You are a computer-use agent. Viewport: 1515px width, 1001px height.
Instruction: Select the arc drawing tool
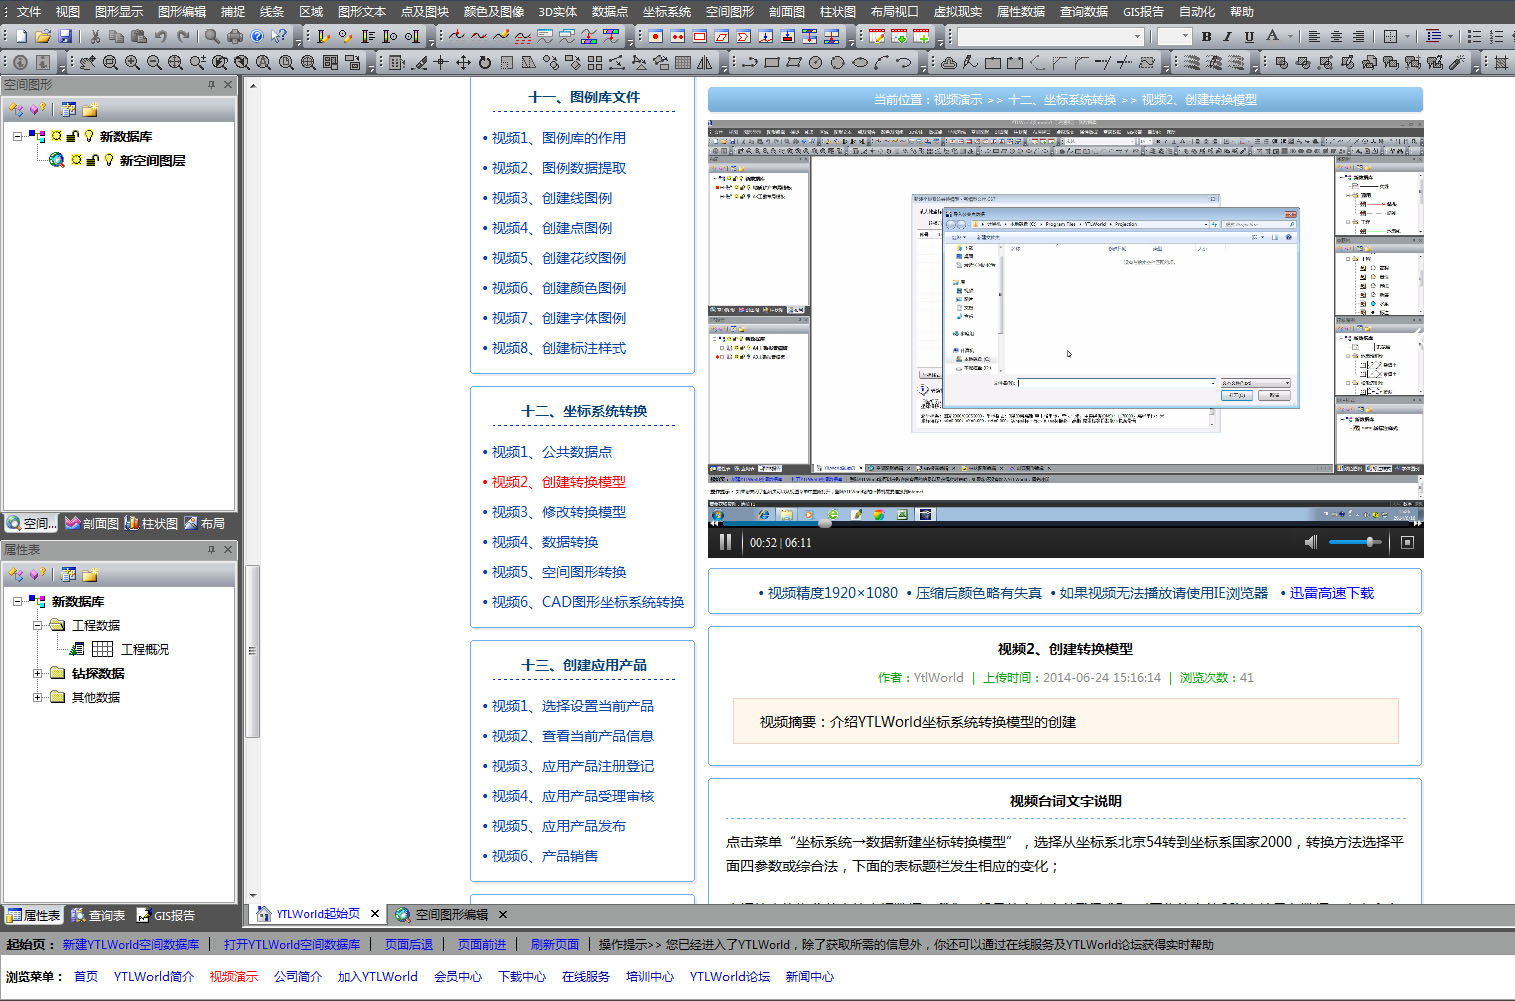coord(881,62)
